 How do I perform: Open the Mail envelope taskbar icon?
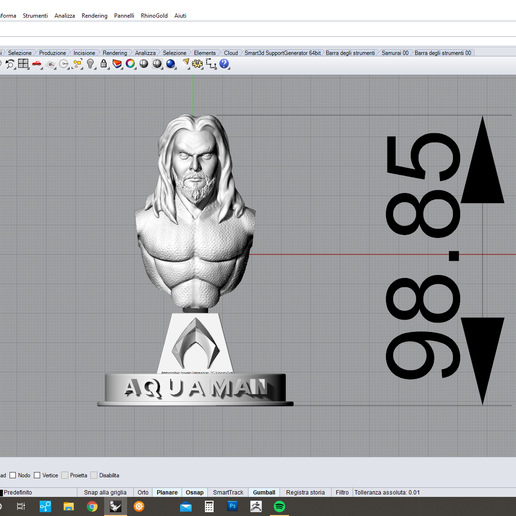(186, 507)
